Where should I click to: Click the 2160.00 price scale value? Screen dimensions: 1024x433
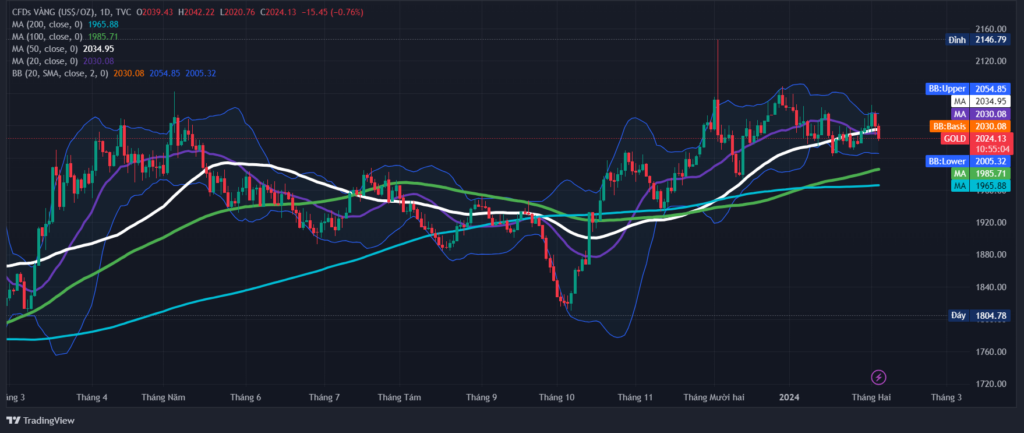pos(991,29)
